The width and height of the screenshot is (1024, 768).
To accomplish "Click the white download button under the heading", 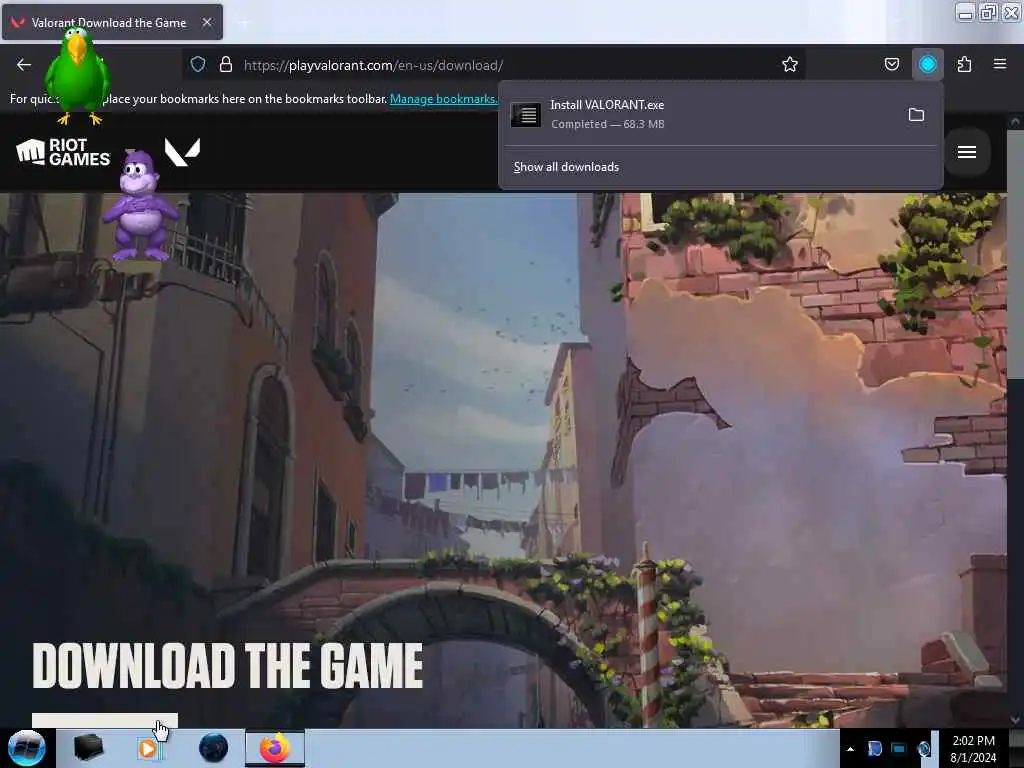I will click(x=104, y=720).
